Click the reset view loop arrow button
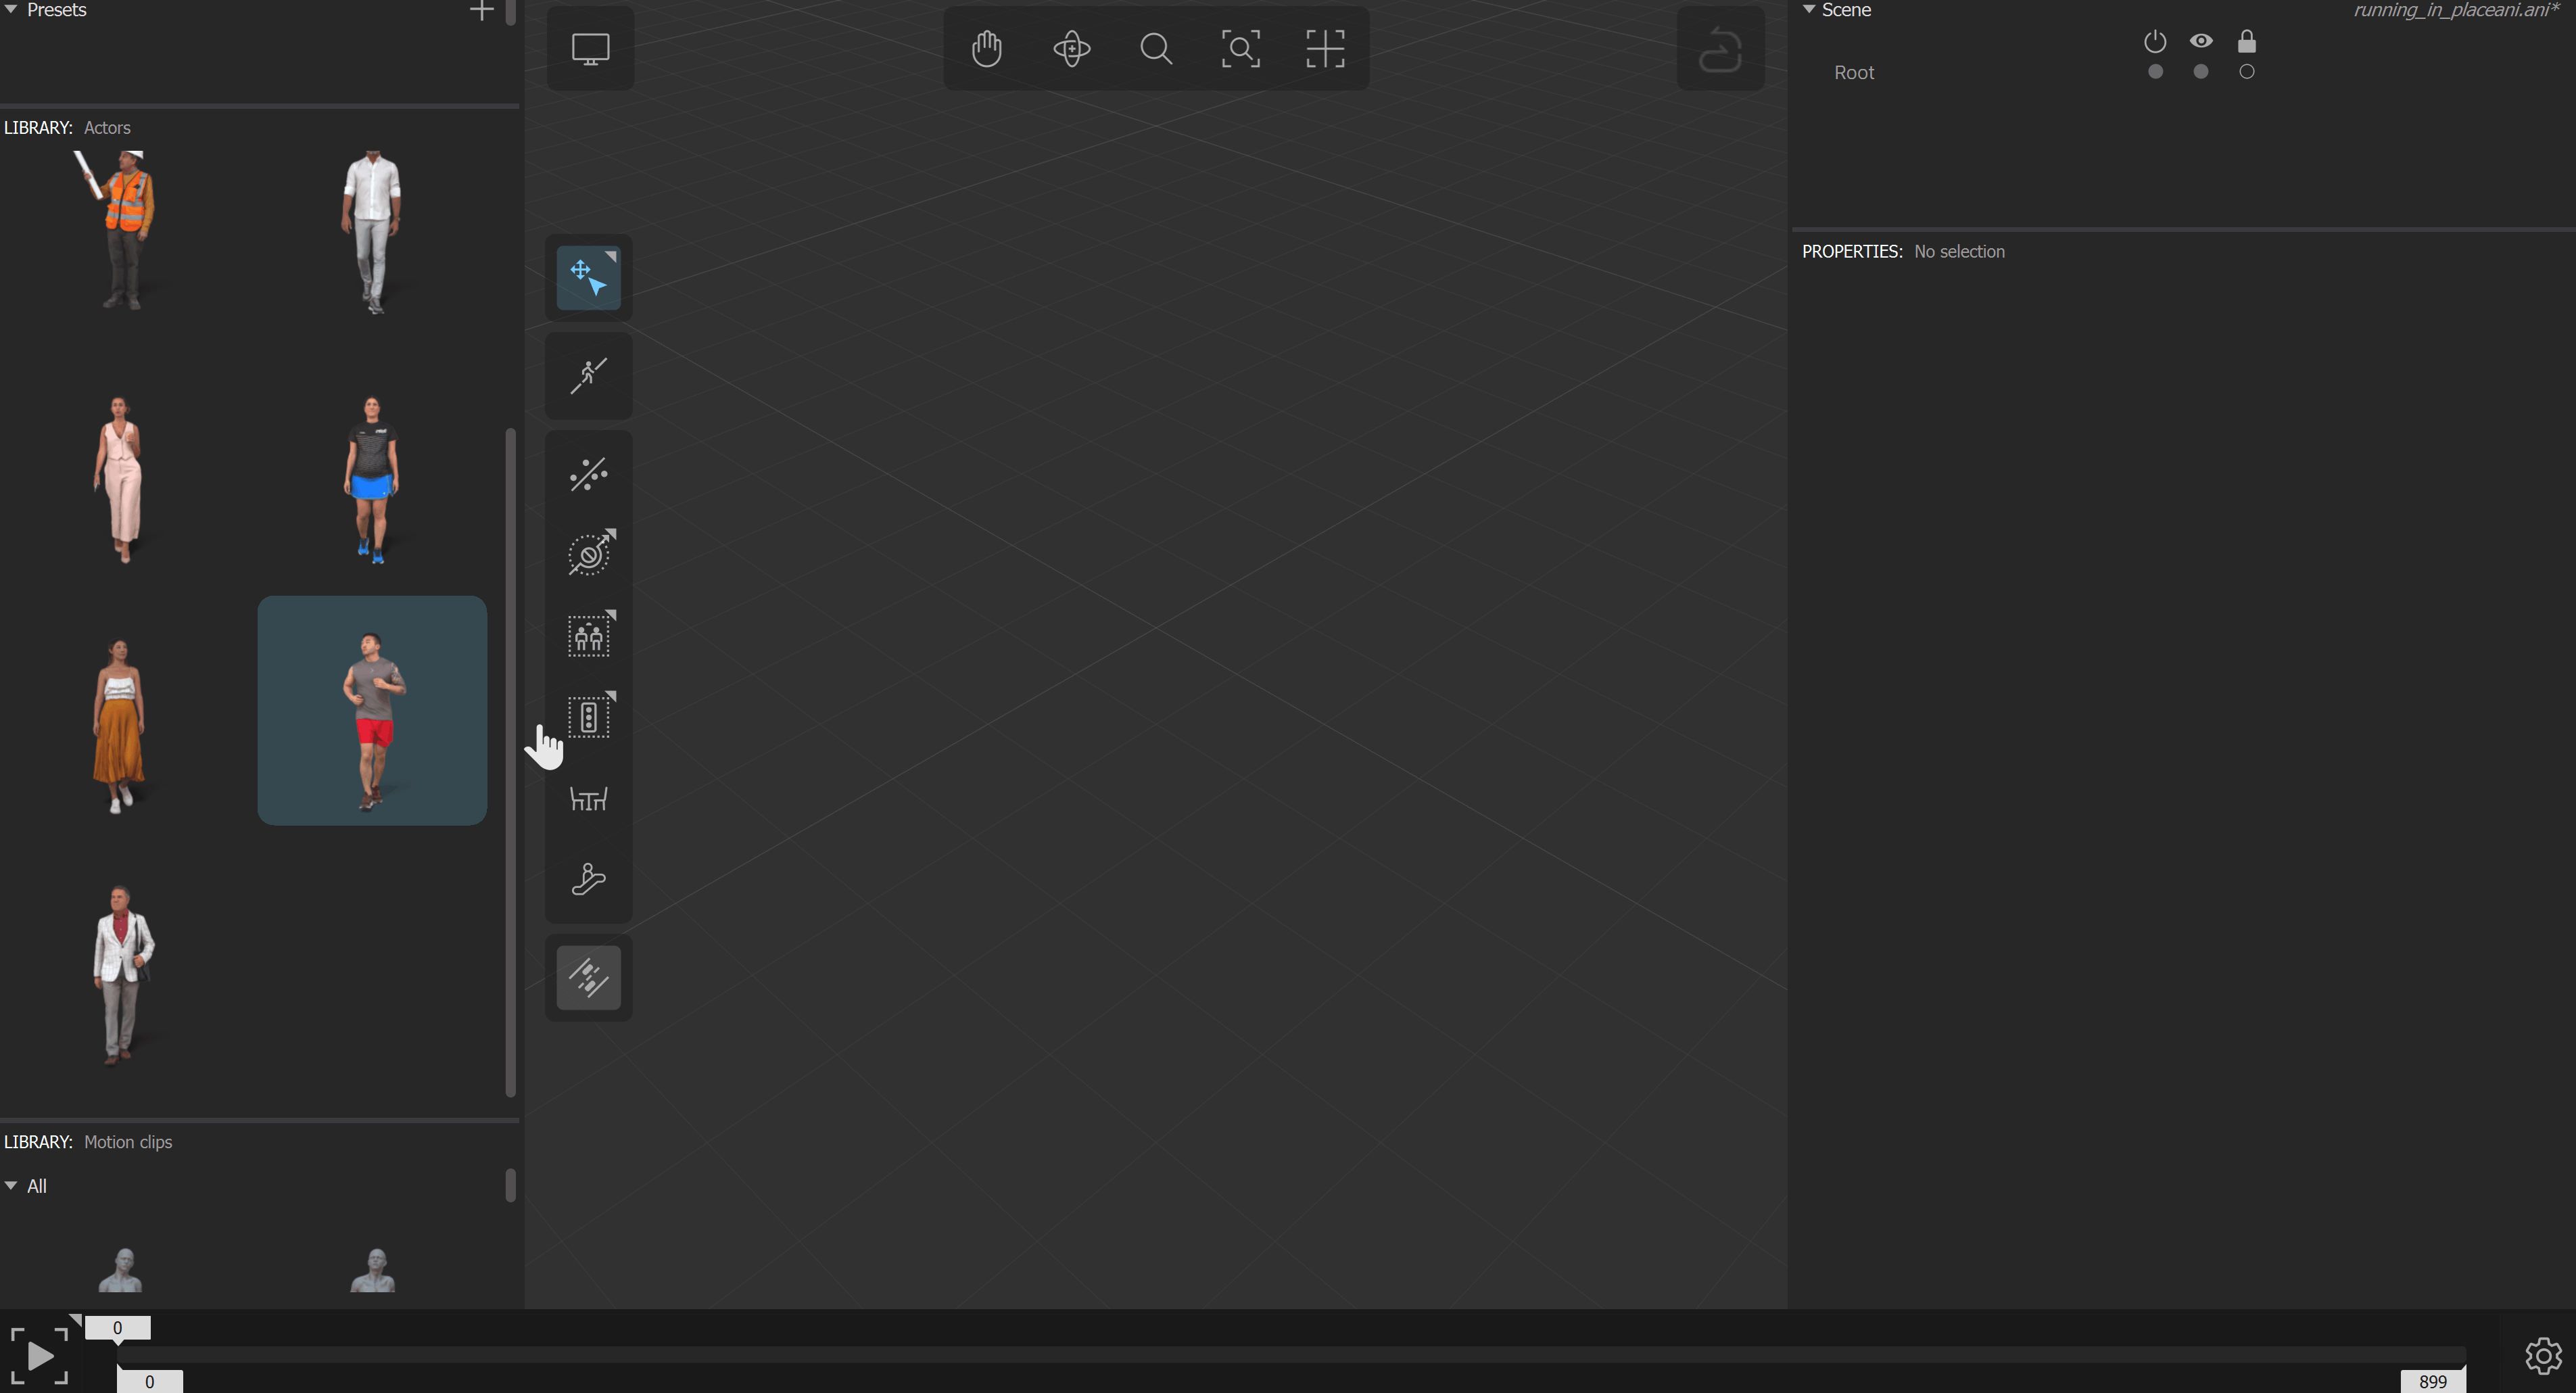 tap(1720, 48)
